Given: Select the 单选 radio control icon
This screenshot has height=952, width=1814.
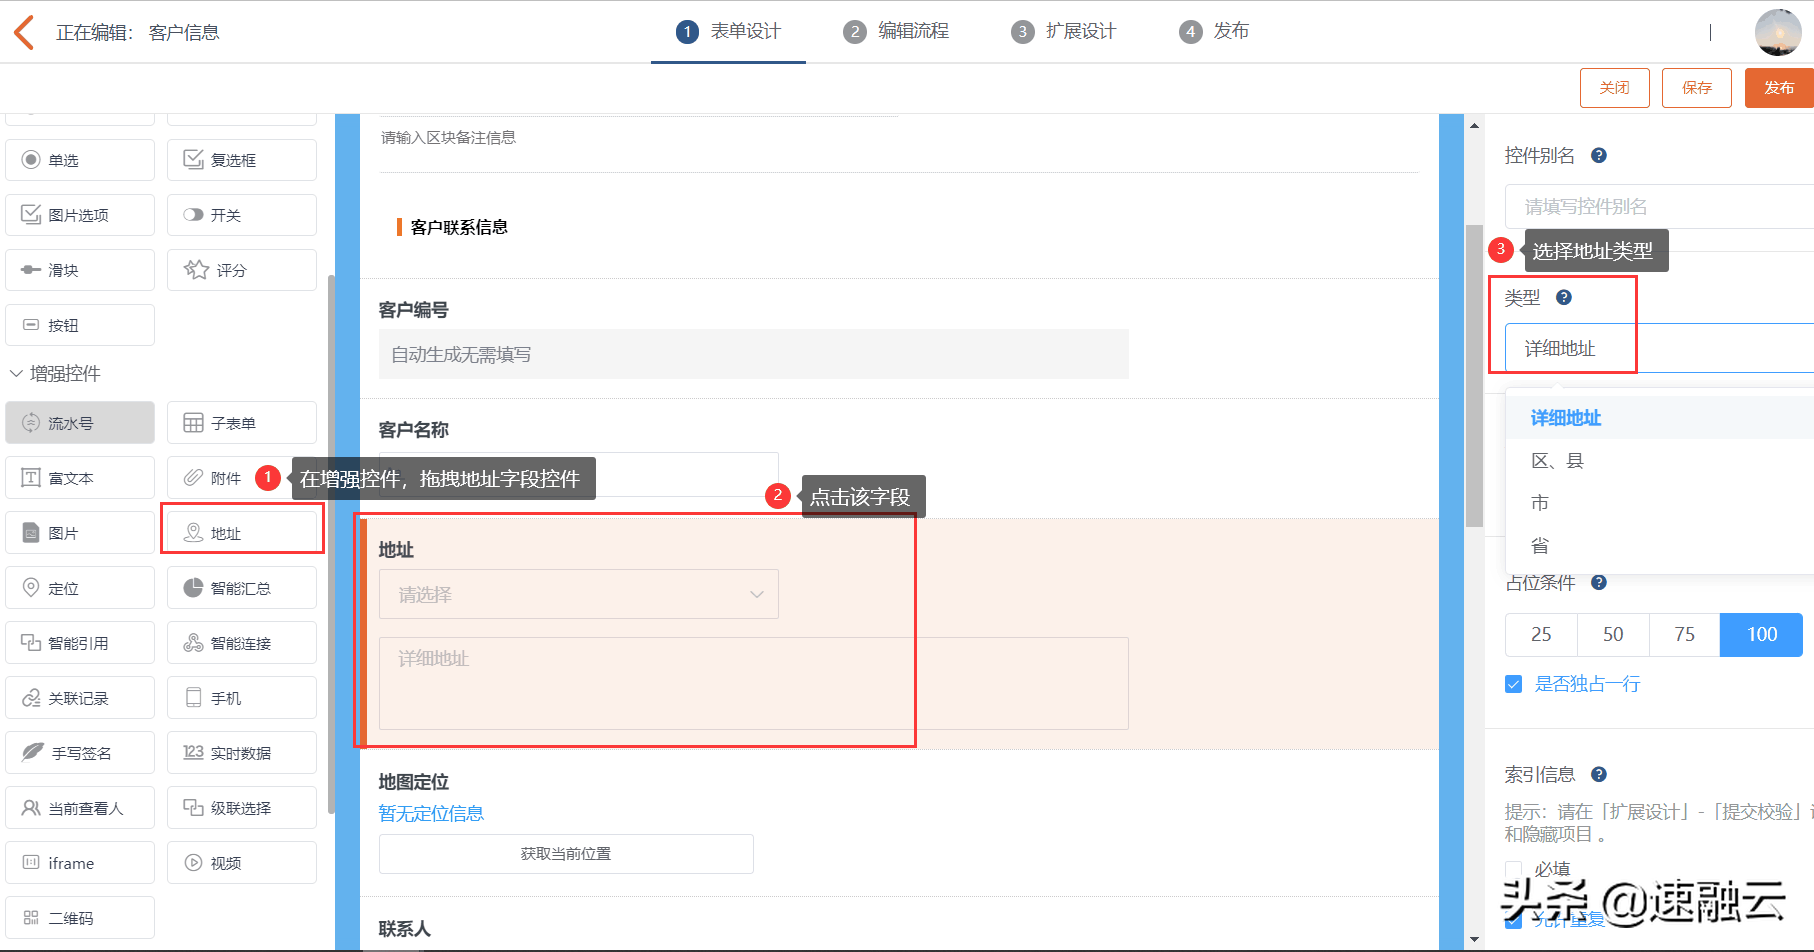Looking at the screenshot, I should pos(31,160).
